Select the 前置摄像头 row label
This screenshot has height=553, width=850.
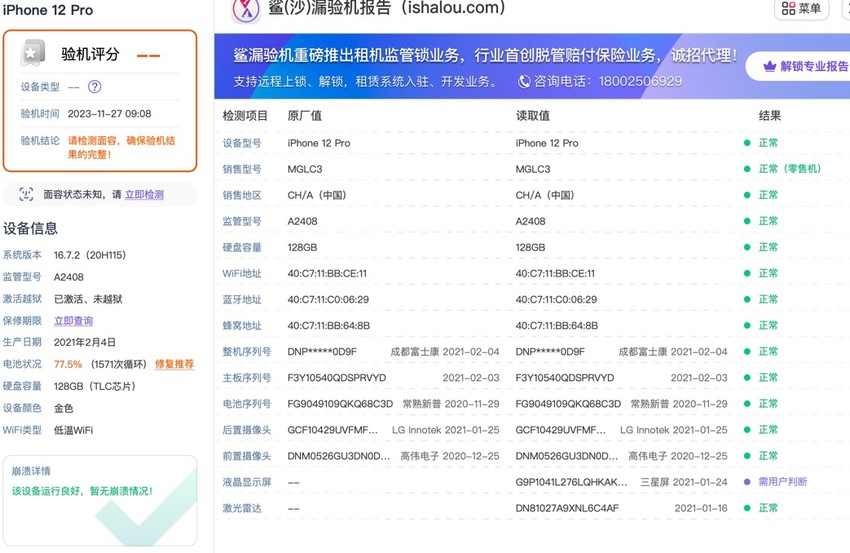(247, 456)
